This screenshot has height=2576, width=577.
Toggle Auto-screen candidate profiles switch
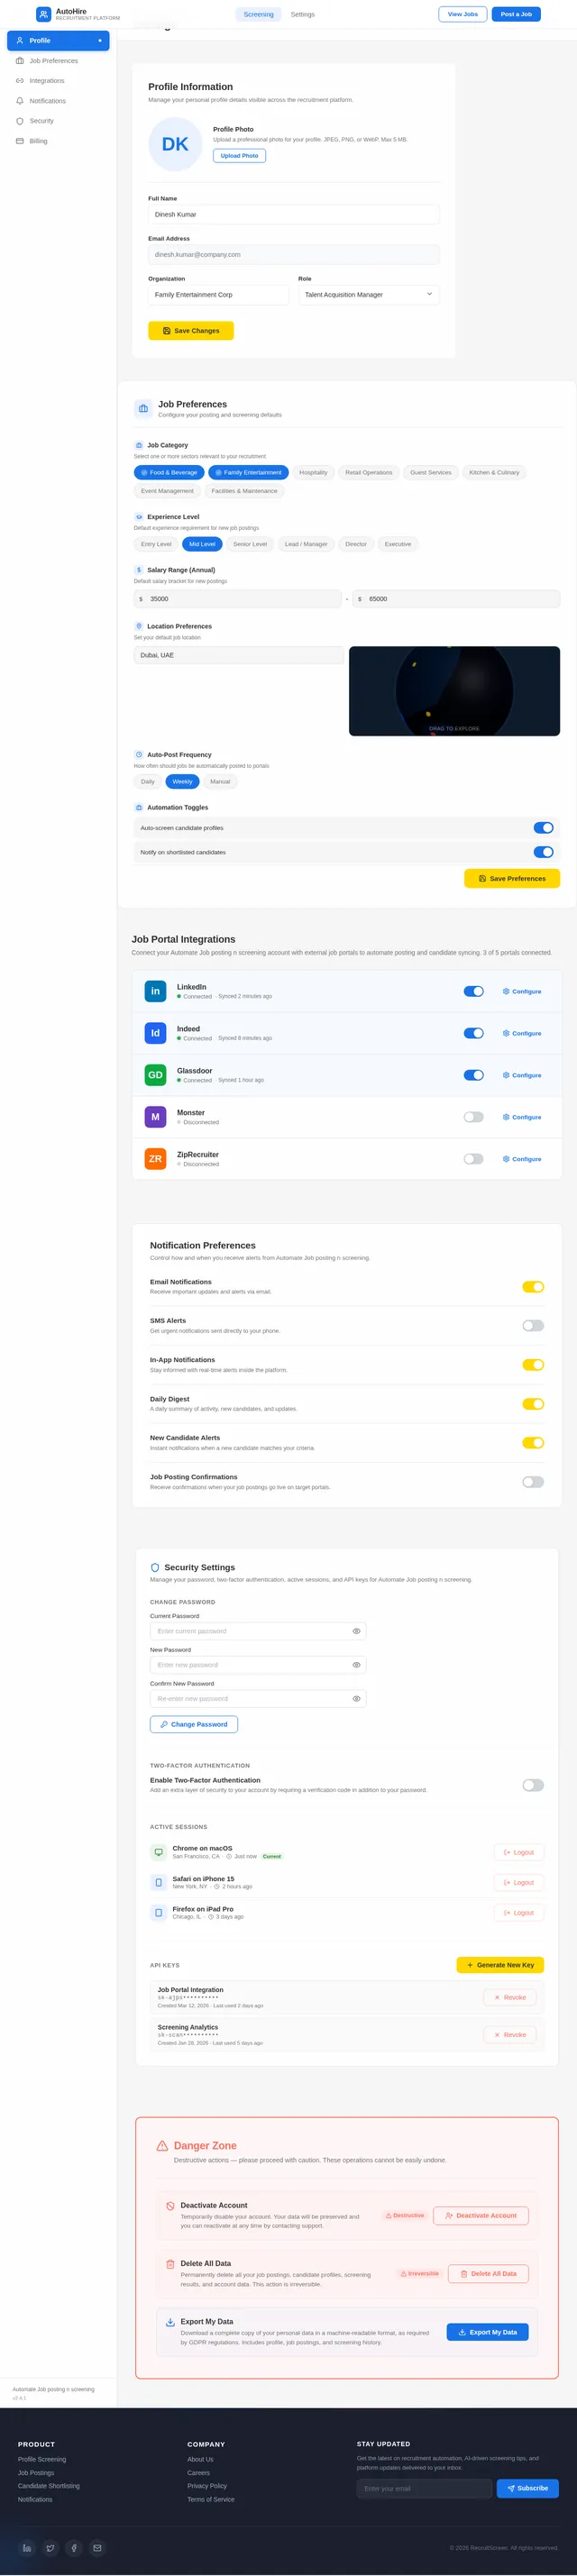tap(543, 828)
